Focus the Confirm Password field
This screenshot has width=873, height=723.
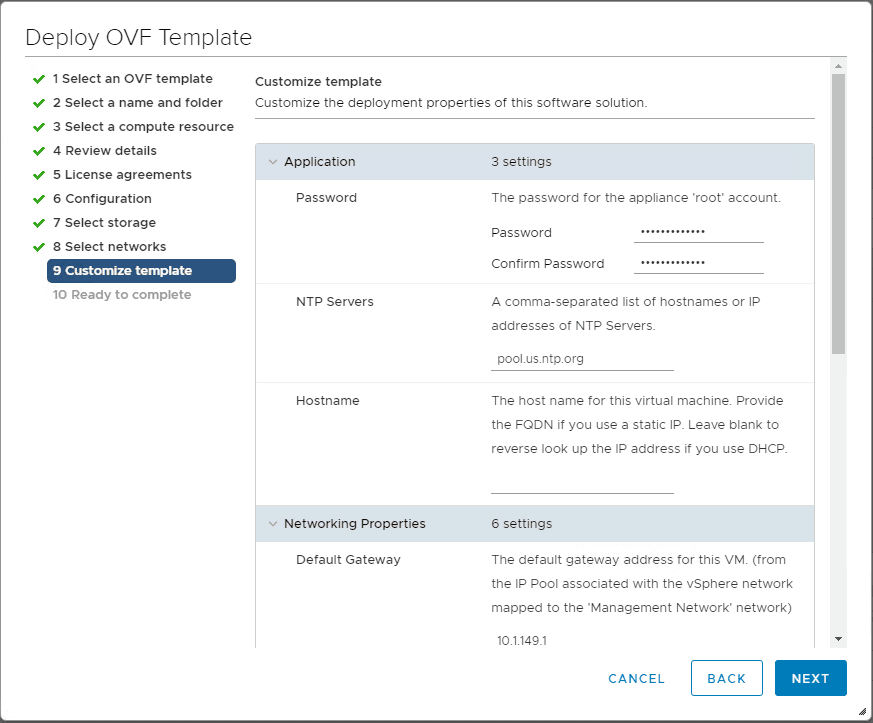click(x=698, y=263)
